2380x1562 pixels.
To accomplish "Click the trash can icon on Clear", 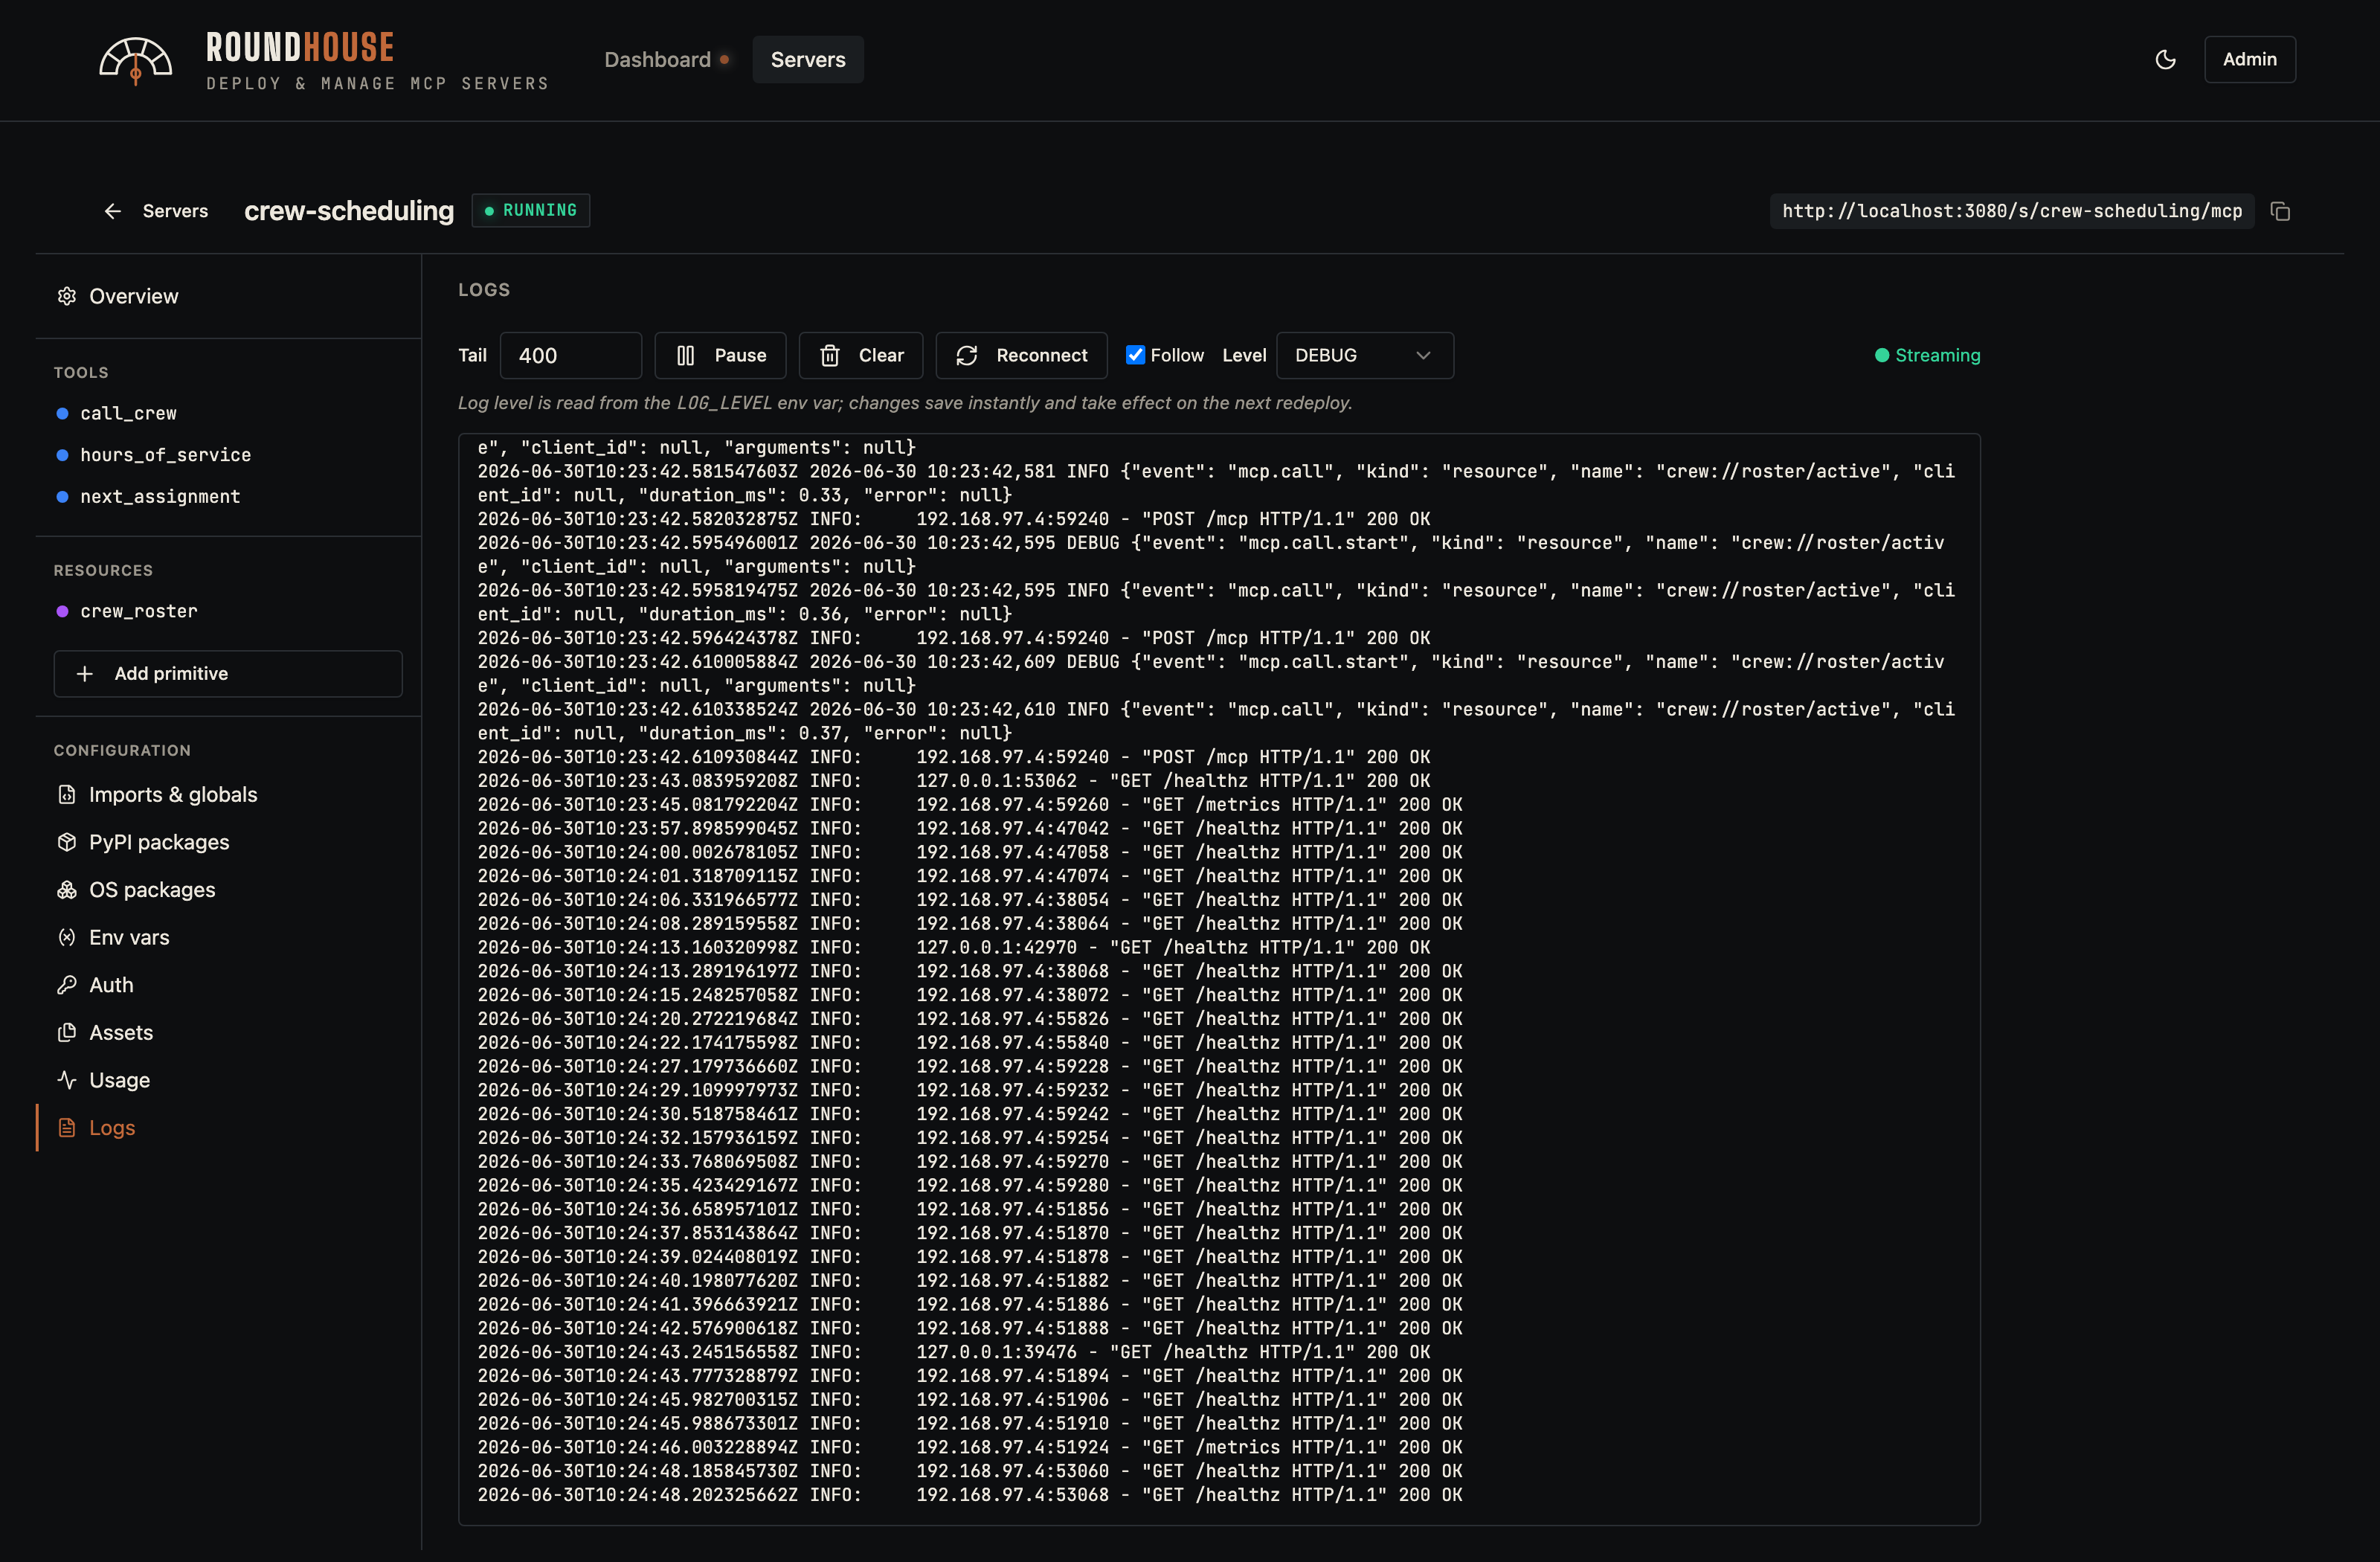I will [830, 356].
